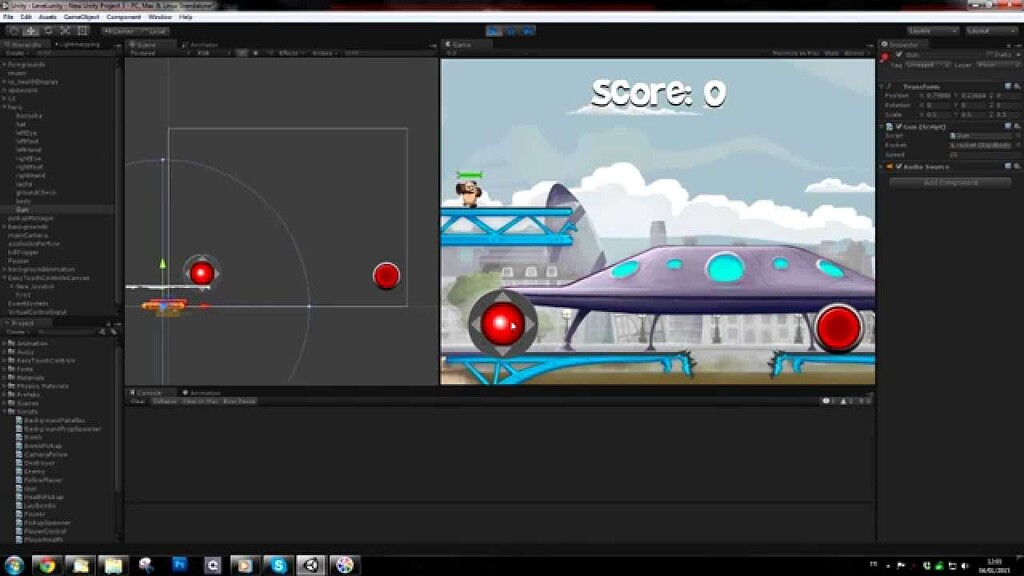This screenshot has width=1024, height=576.
Task: Switch to the Console tab
Action: coord(148,392)
